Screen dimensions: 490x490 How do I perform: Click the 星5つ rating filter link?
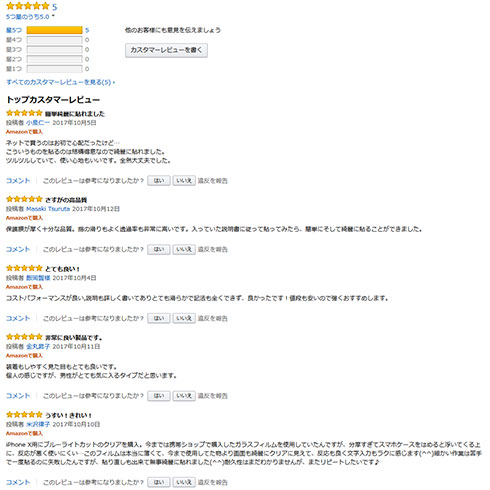click(x=14, y=30)
